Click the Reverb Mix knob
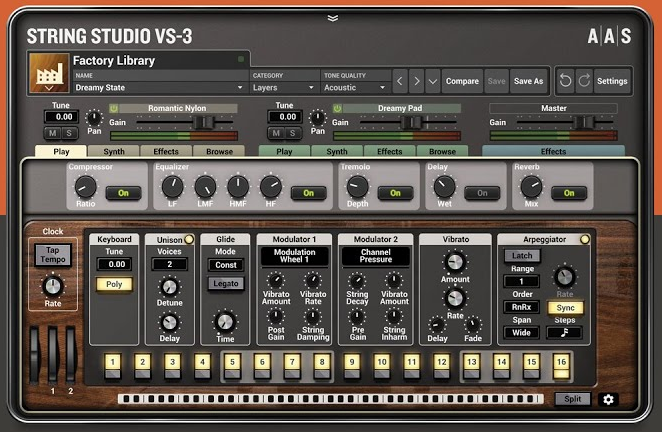This screenshot has width=662, height=432. [x=531, y=187]
